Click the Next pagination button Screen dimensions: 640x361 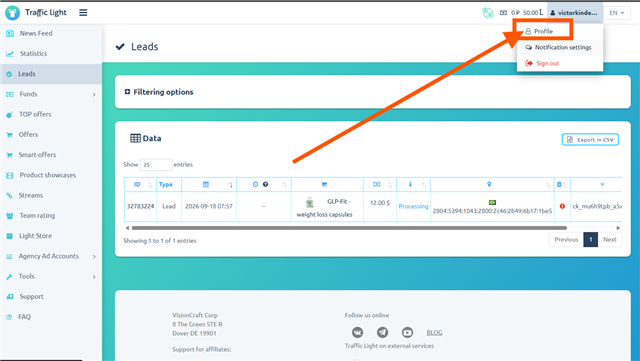[610, 240]
